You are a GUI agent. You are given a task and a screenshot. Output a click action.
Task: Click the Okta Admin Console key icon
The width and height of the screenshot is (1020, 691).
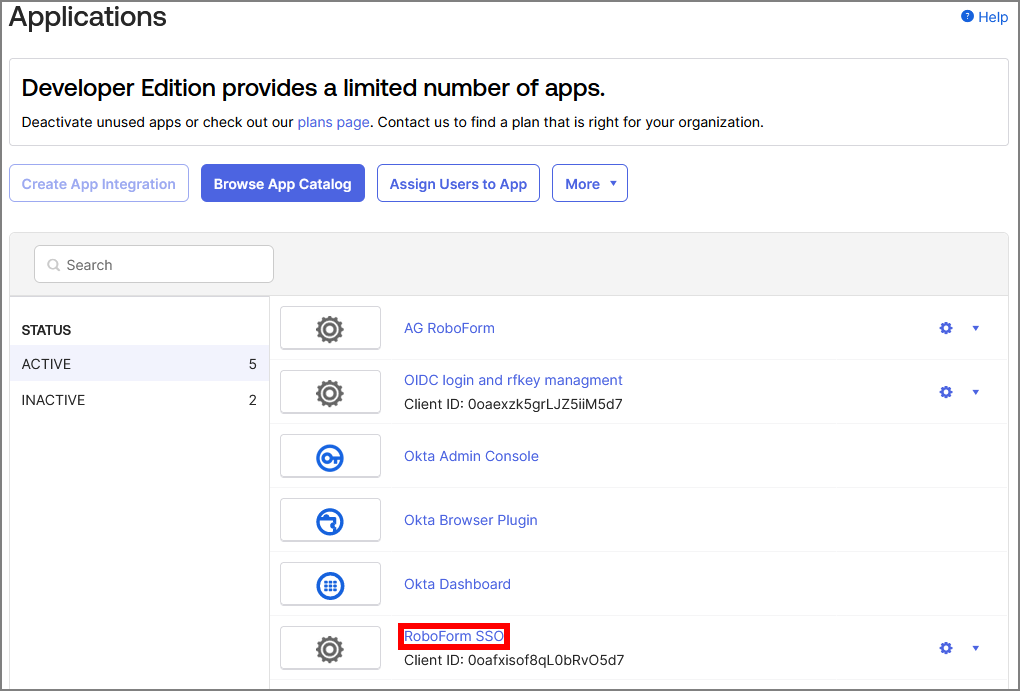(330, 457)
